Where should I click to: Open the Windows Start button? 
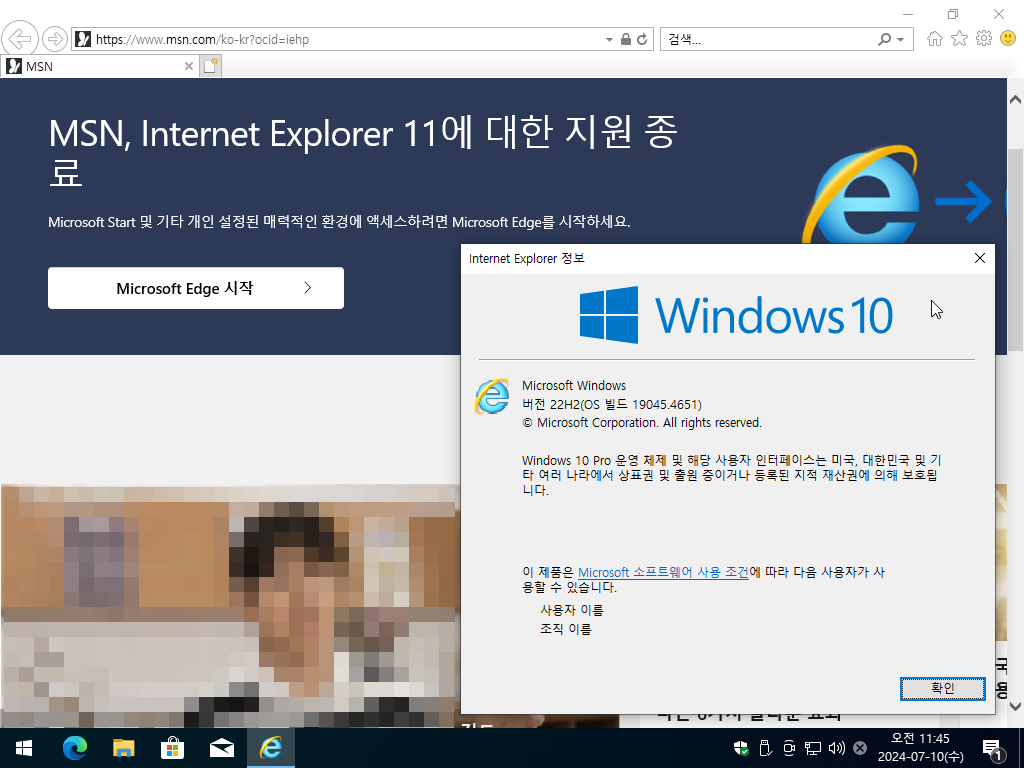(24, 748)
